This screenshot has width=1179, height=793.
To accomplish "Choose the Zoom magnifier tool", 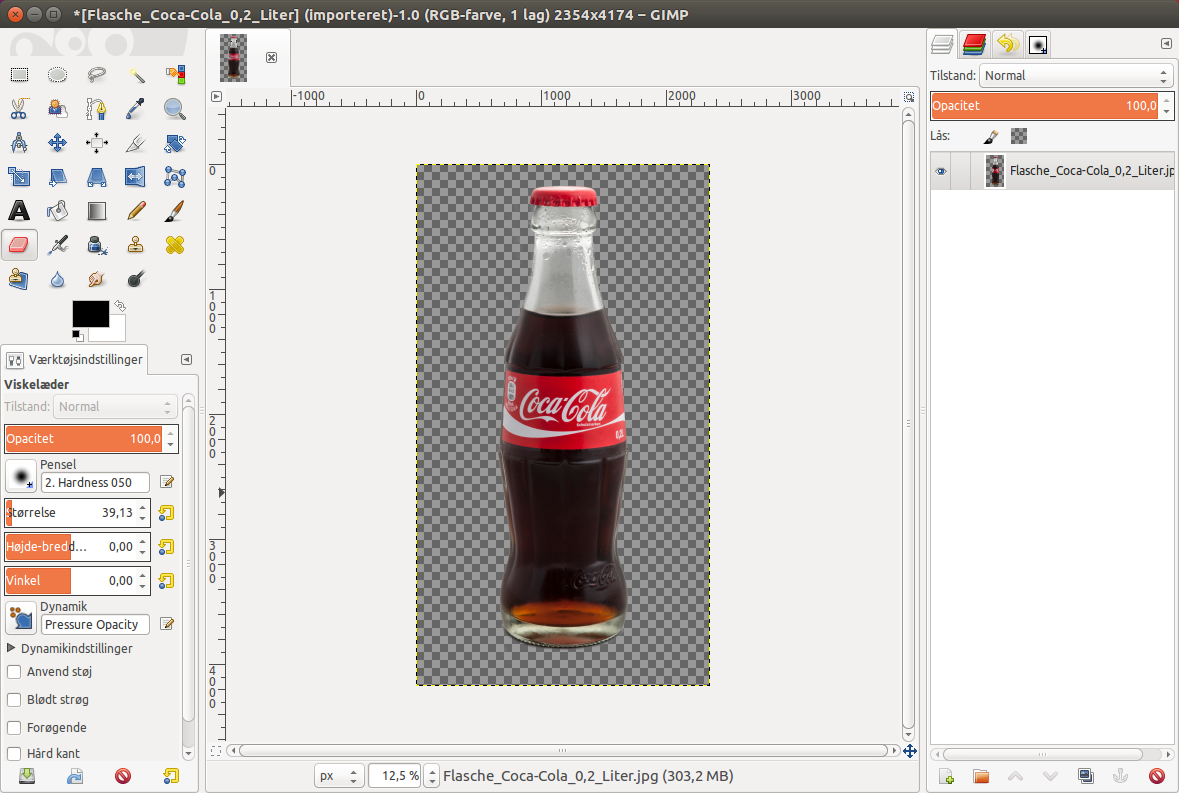I will click(x=174, y=109).
